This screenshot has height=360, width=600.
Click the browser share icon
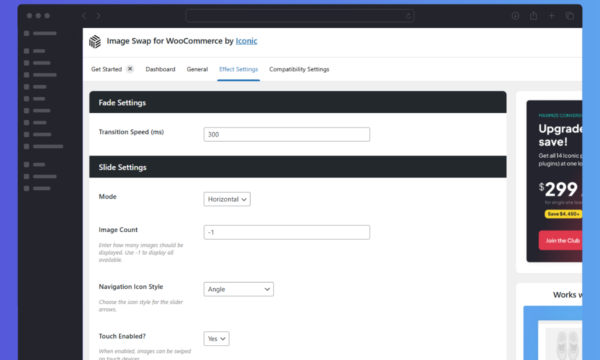tap(533, 16)
